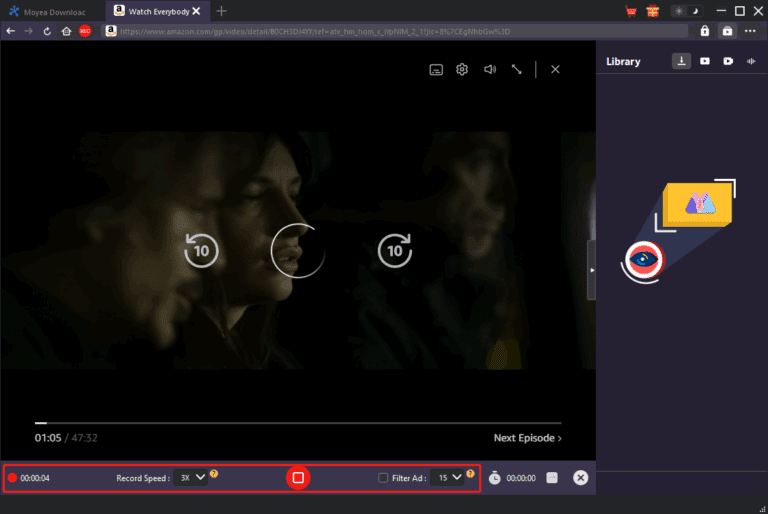The width and height of the screenshot is (768, 514).
Task: Stop the recording with the red stop button
Action: point(298,478)
